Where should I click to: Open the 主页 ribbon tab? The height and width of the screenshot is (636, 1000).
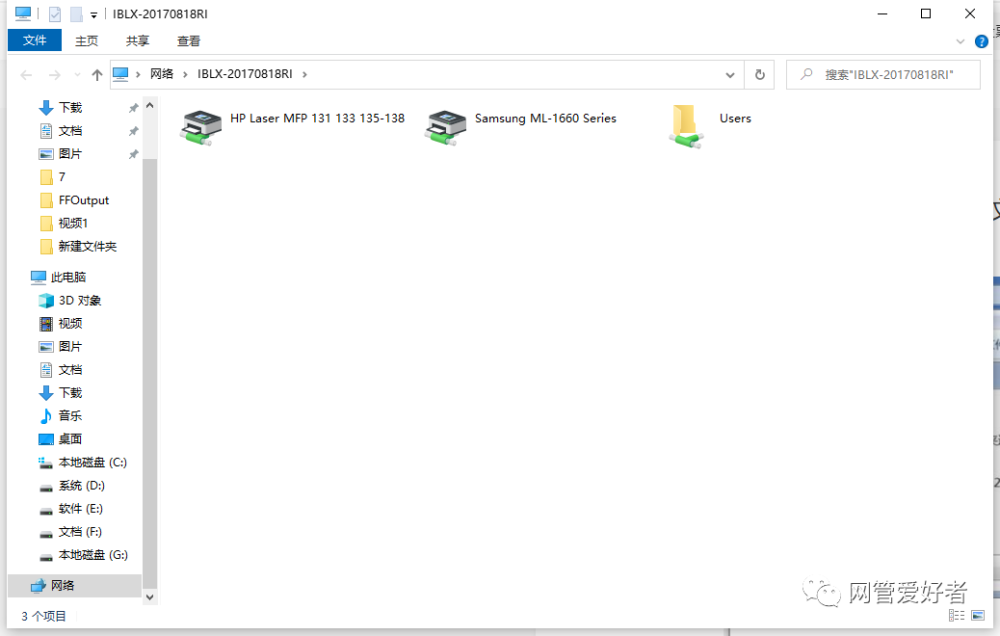(x=87, y=41)
